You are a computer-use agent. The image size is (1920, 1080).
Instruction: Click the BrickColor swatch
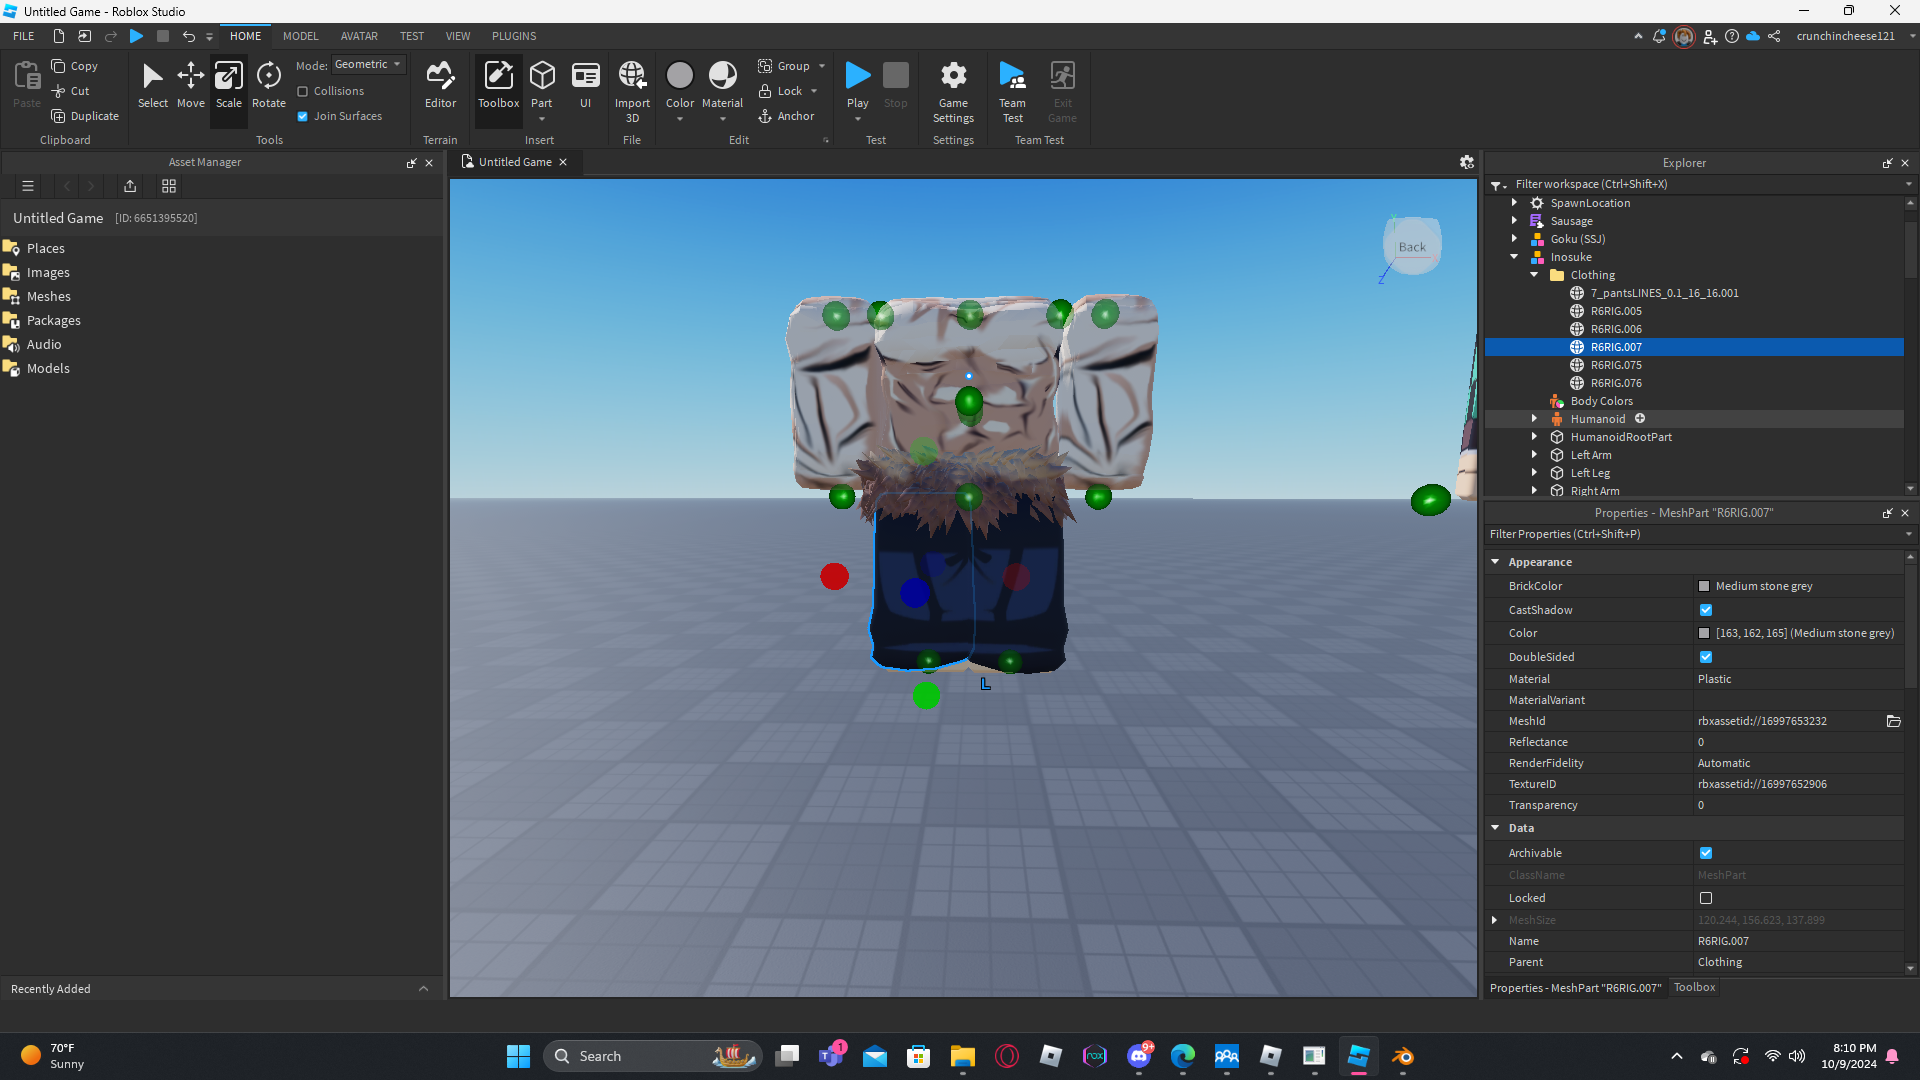tap(1704, 586)
